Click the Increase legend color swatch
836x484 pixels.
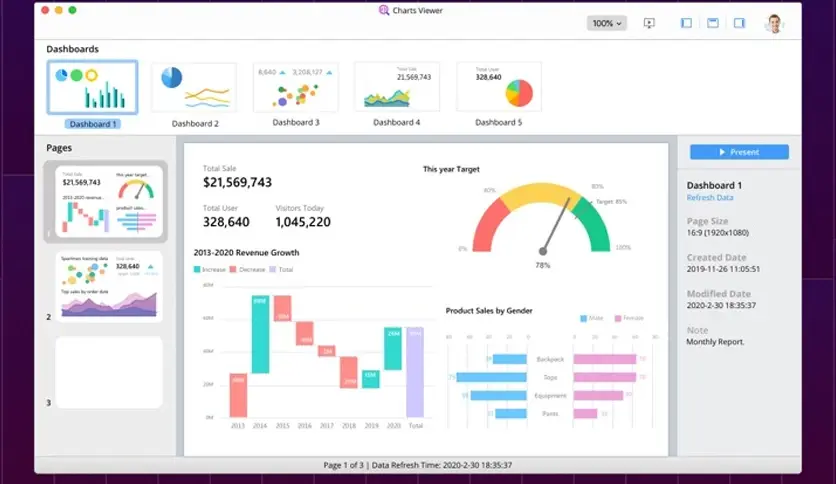pyautogui.click(x=197, y=270)
